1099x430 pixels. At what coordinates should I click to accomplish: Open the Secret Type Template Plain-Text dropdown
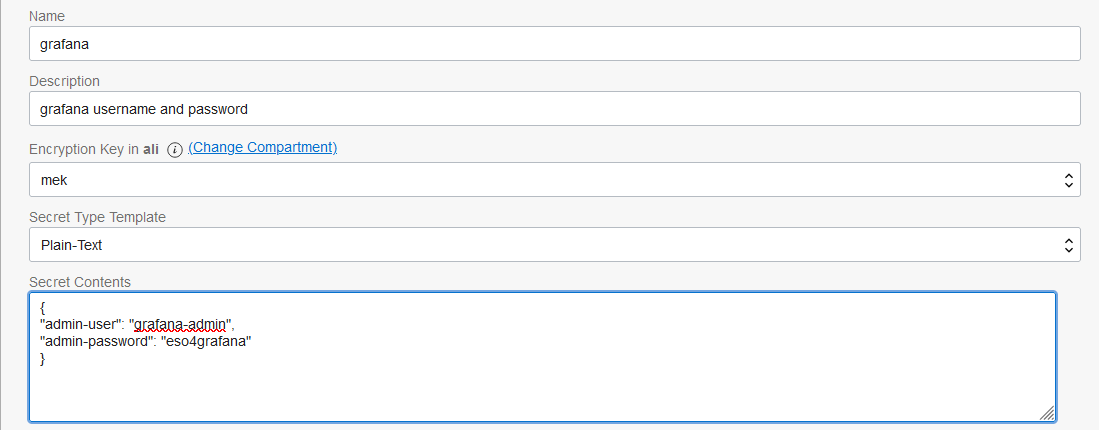(x=554, y=245)
